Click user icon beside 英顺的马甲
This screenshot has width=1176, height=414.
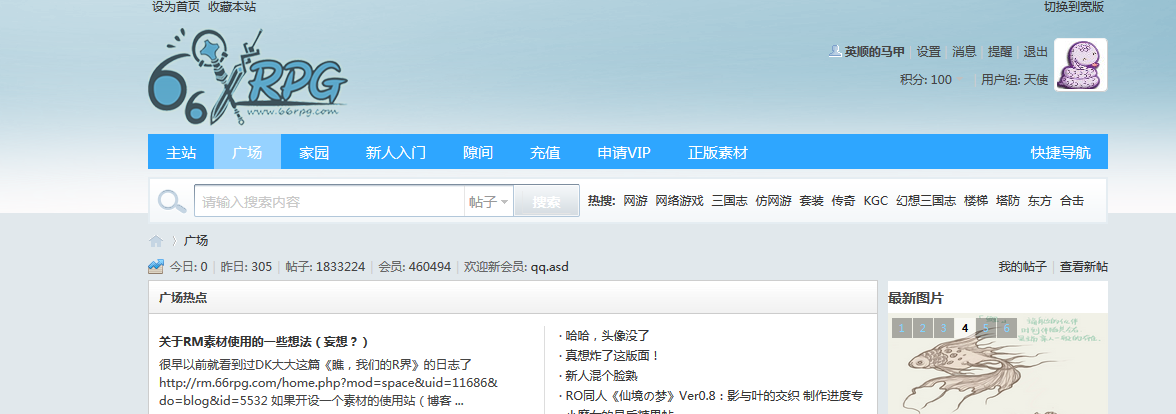point(835,51)
